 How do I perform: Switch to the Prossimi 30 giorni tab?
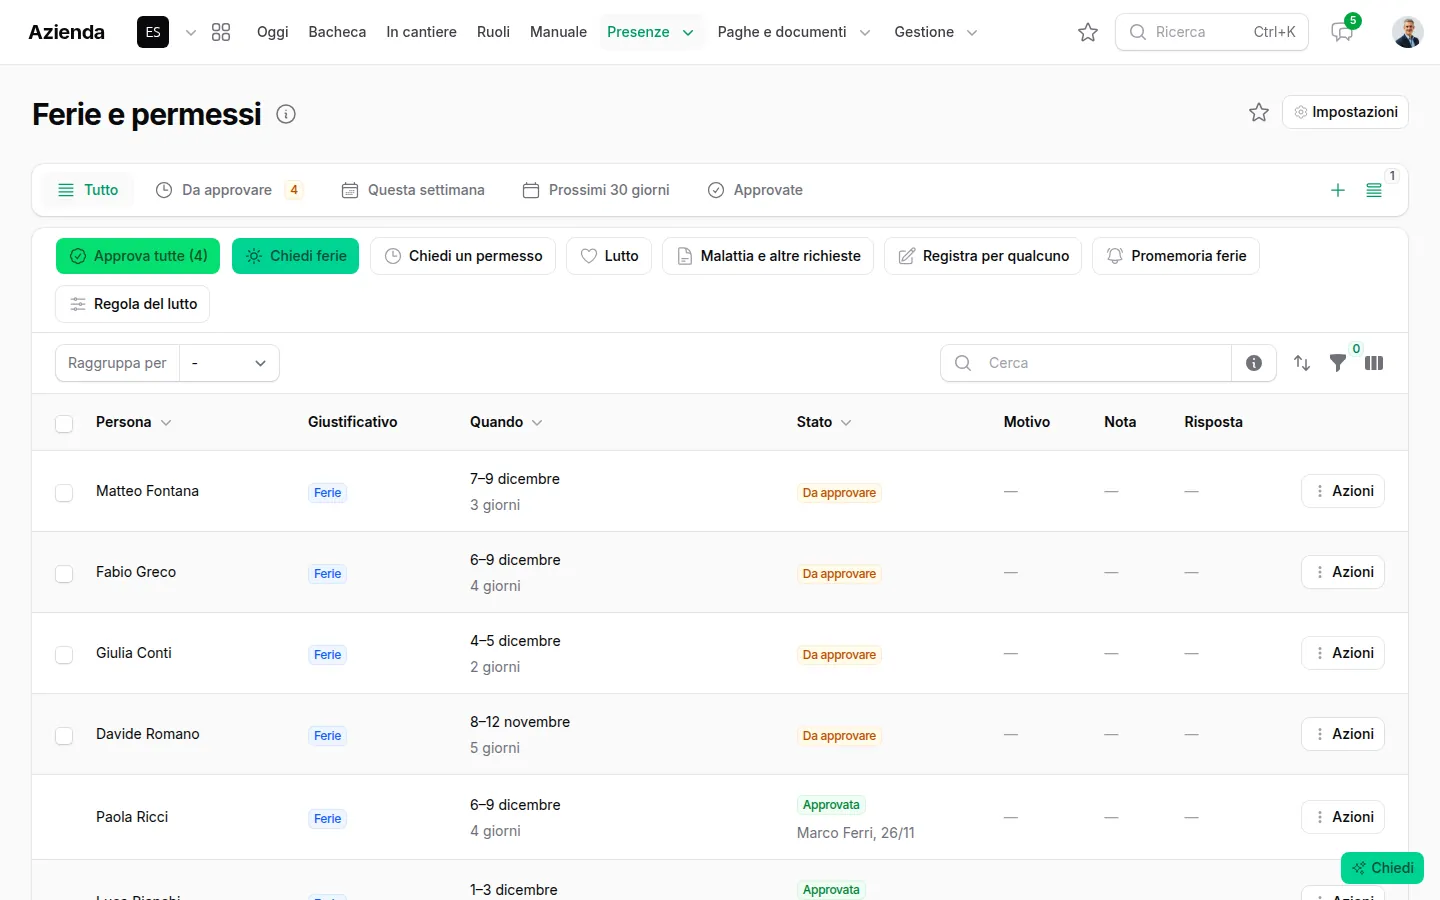tap(596, 190)
